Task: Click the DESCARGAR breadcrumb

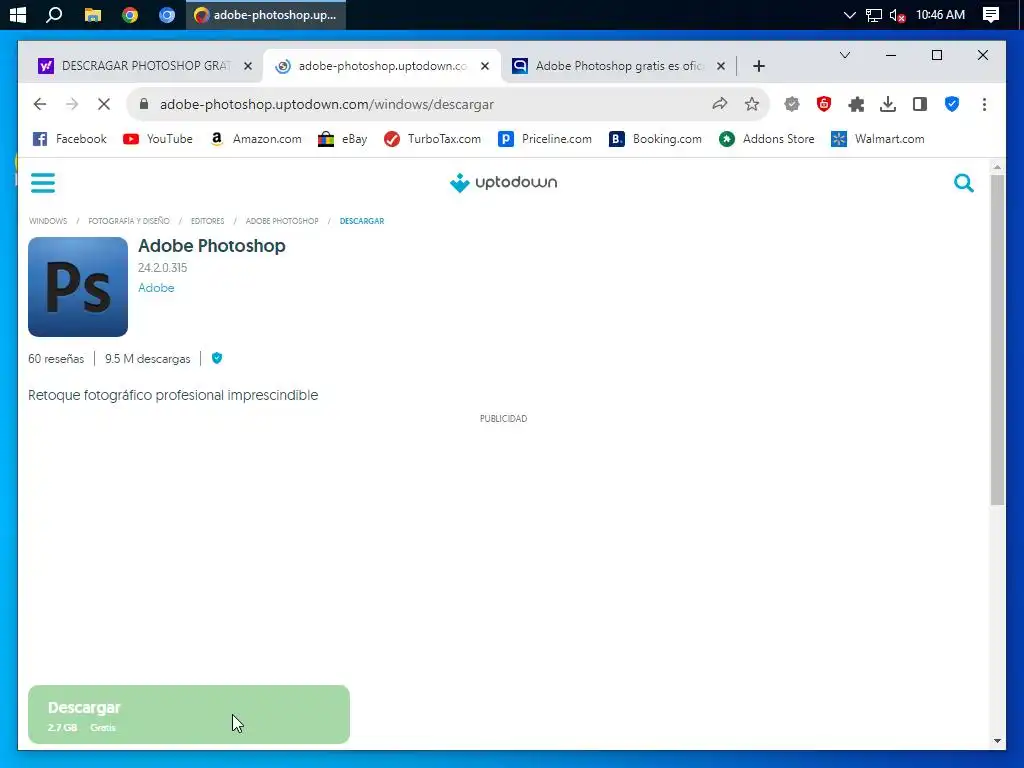Action: point(362,221)
